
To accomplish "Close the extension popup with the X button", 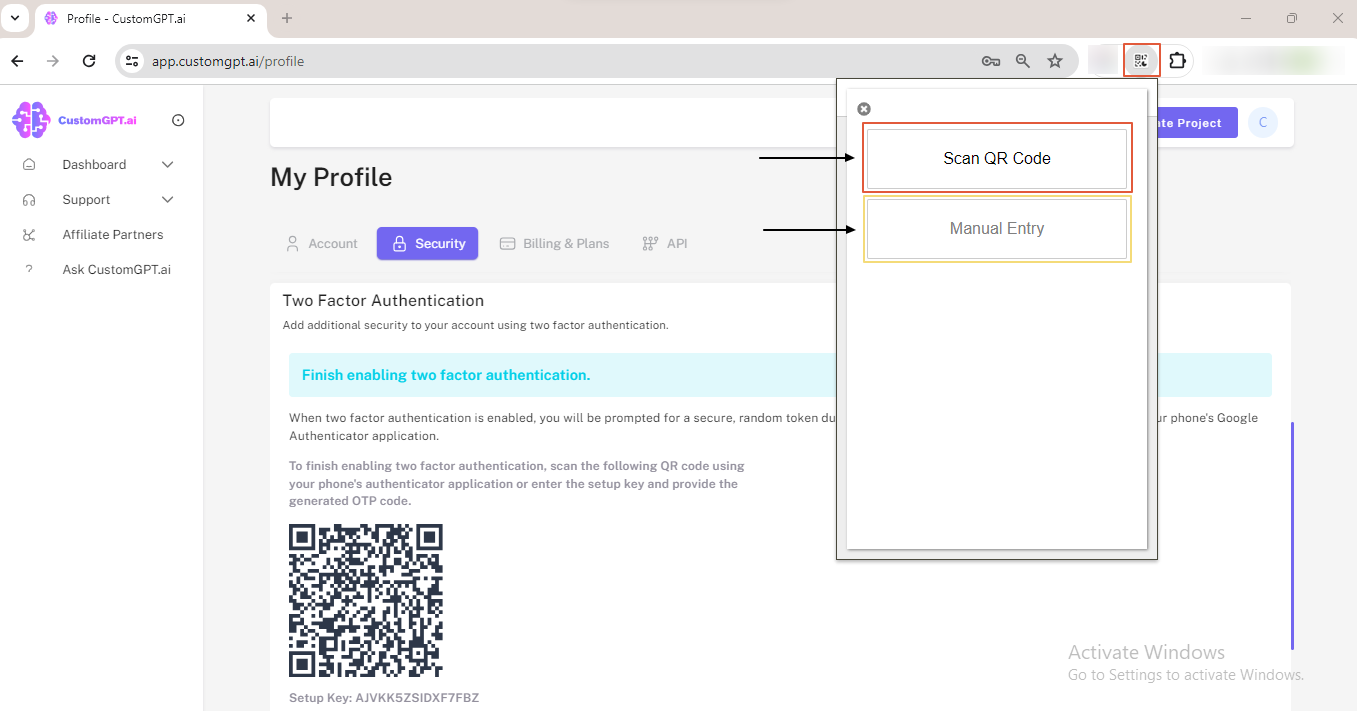I will pyautogui.click(x=863, y=108).
